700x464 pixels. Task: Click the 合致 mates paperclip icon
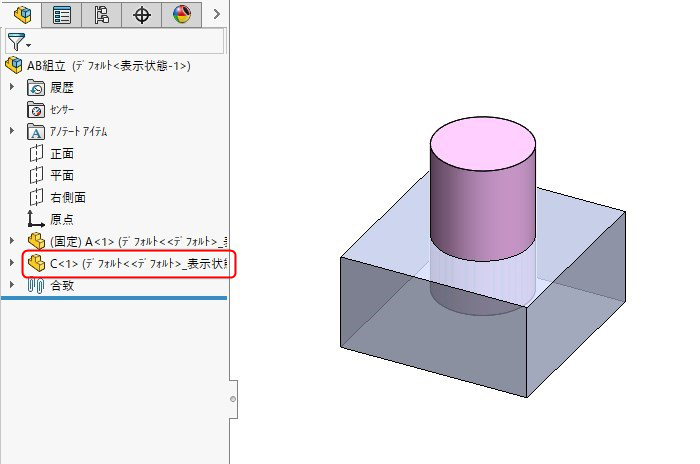(x=36, y=286)
